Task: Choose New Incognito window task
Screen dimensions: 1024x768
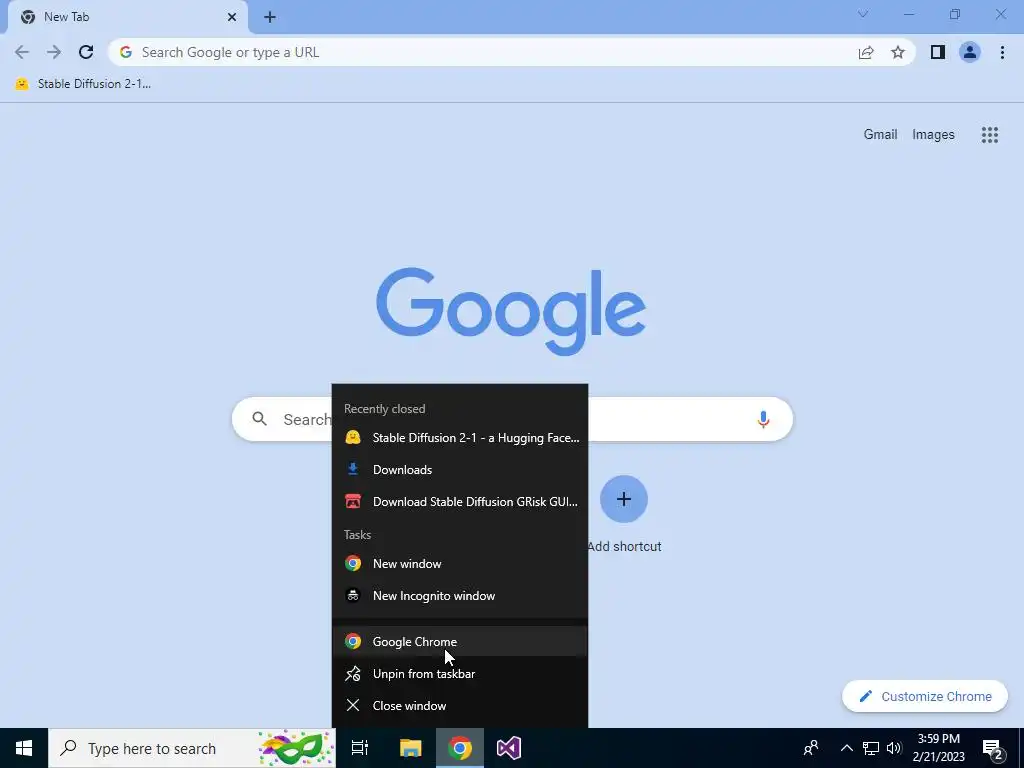Action: (460, 596)
